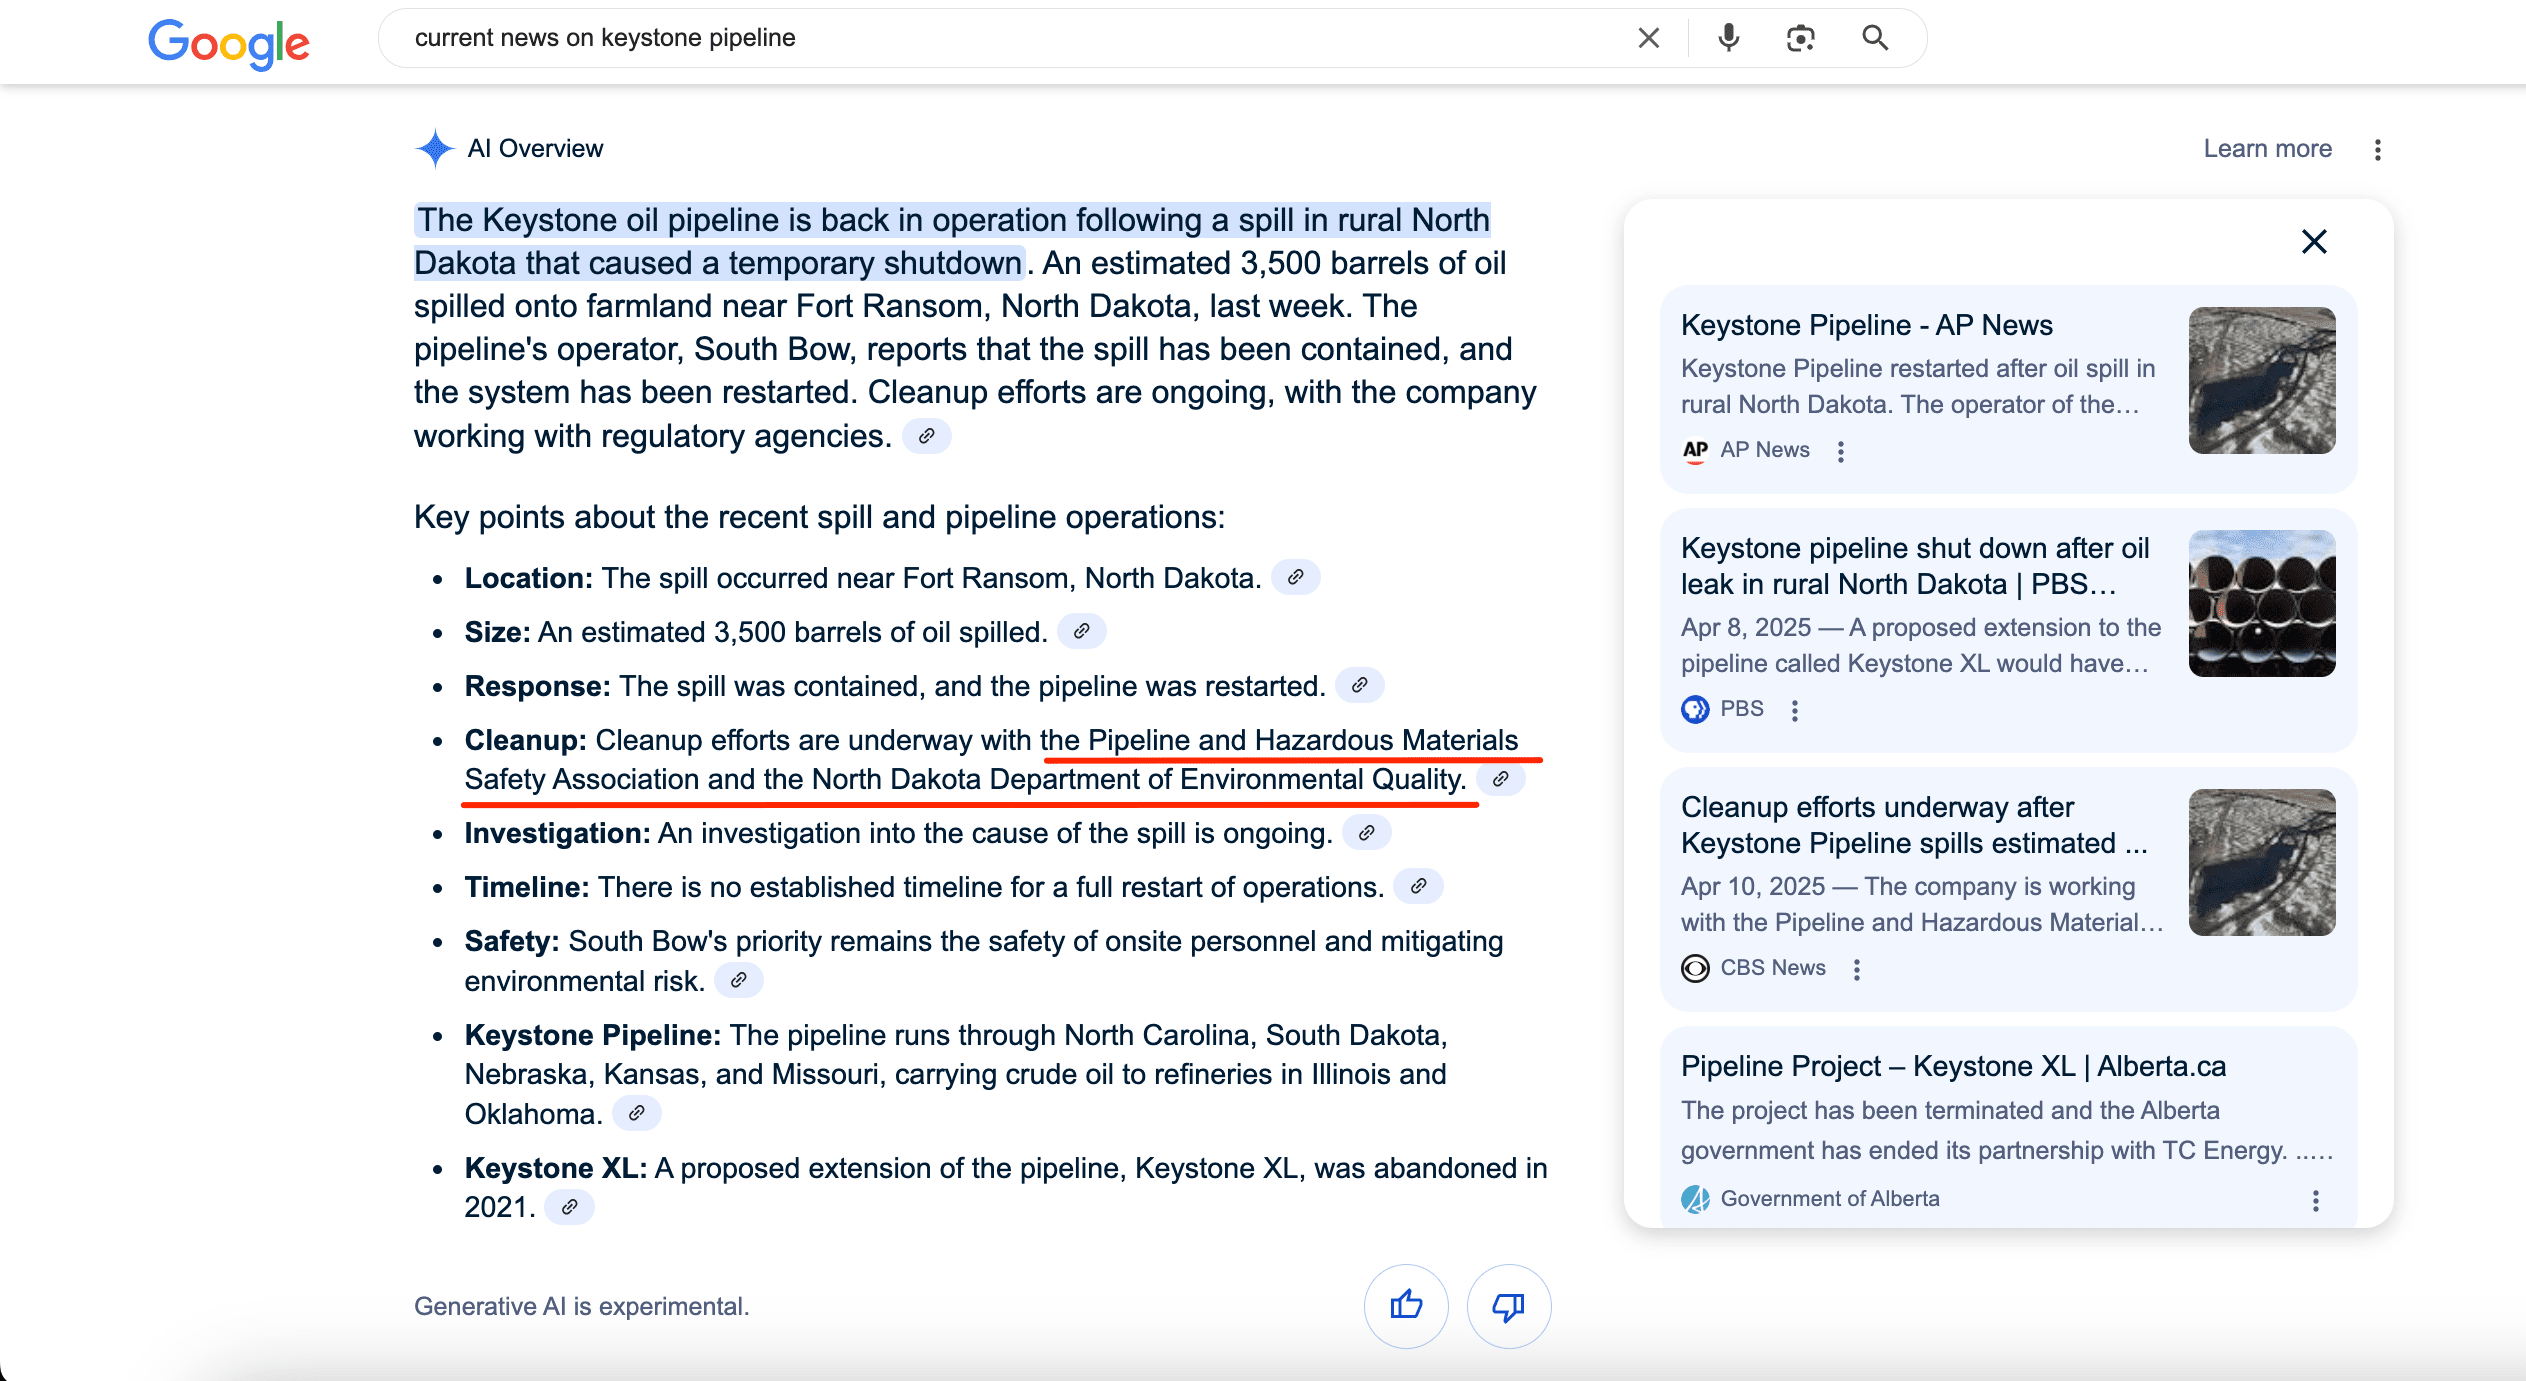Clear the search box text
Viewport: 2526px width, 1381px height.
(1648, 38)
